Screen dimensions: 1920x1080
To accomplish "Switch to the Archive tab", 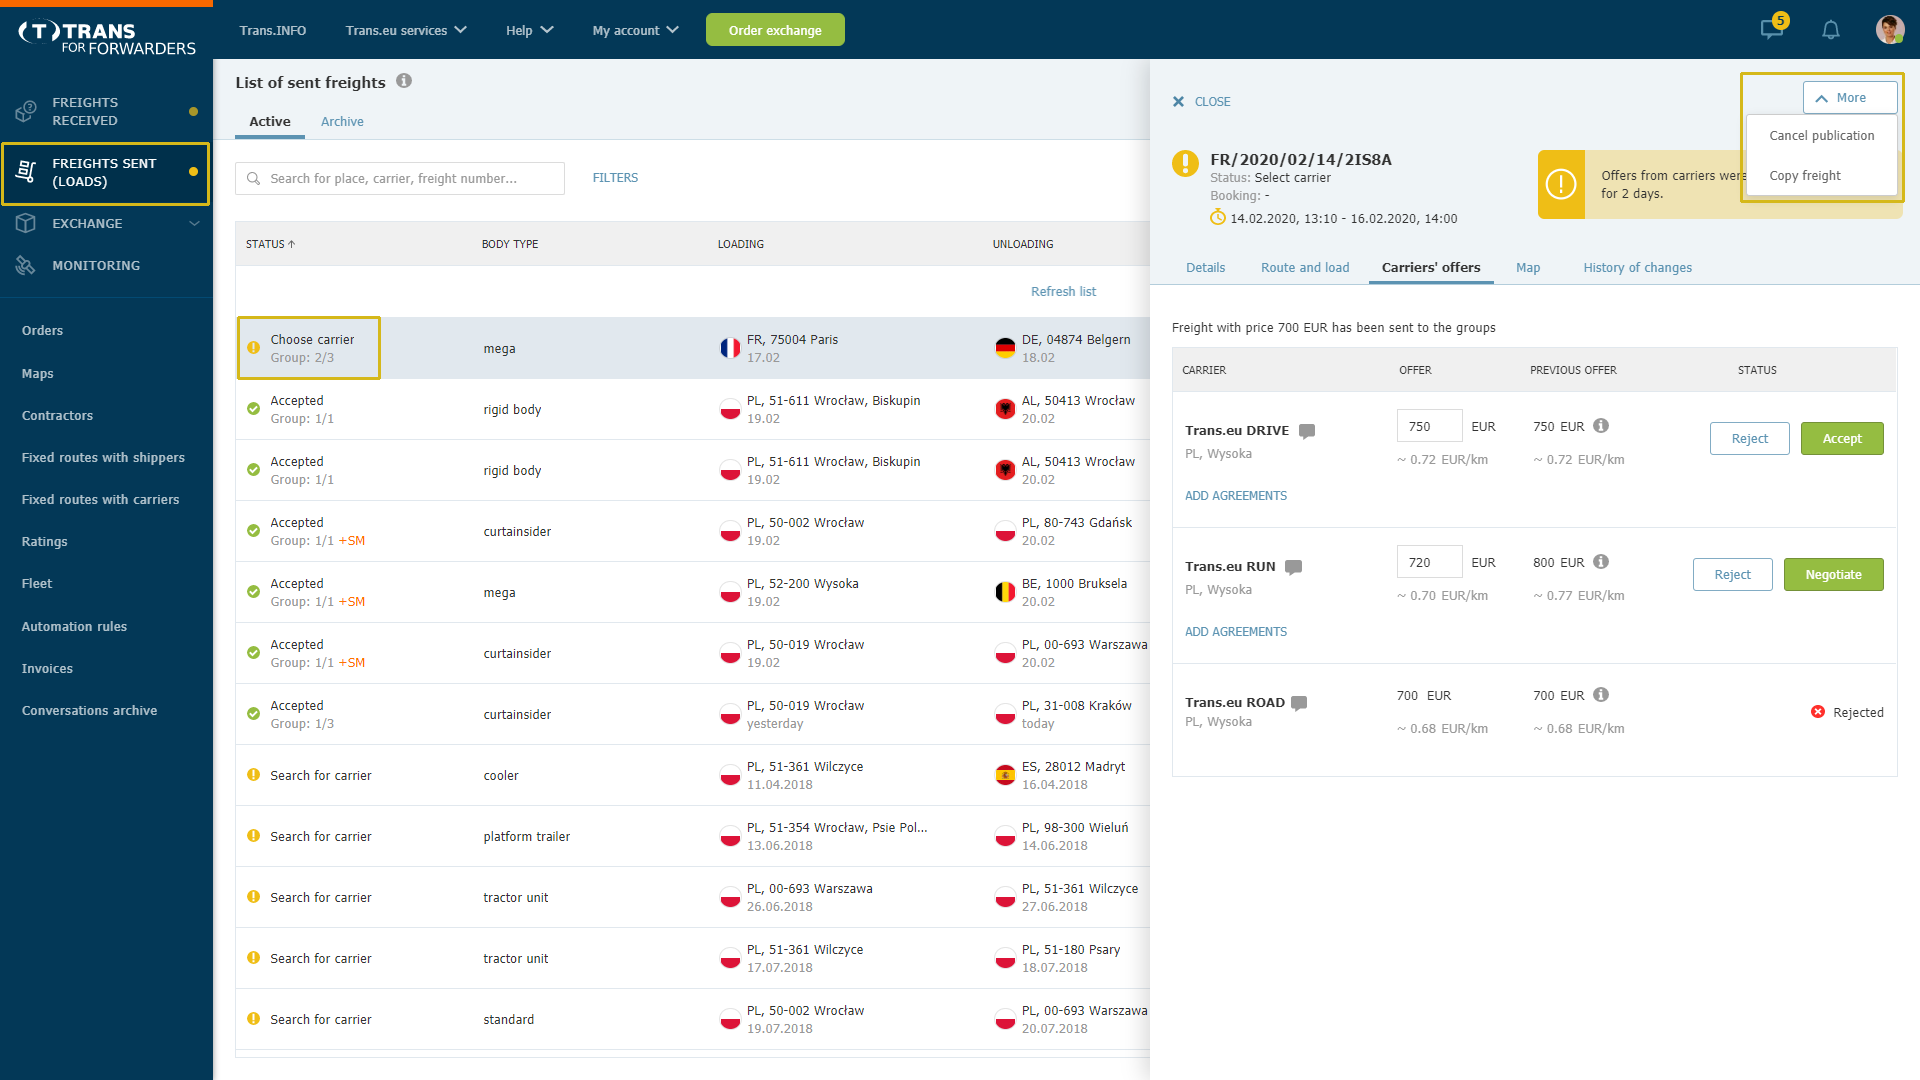I will 342,121.
